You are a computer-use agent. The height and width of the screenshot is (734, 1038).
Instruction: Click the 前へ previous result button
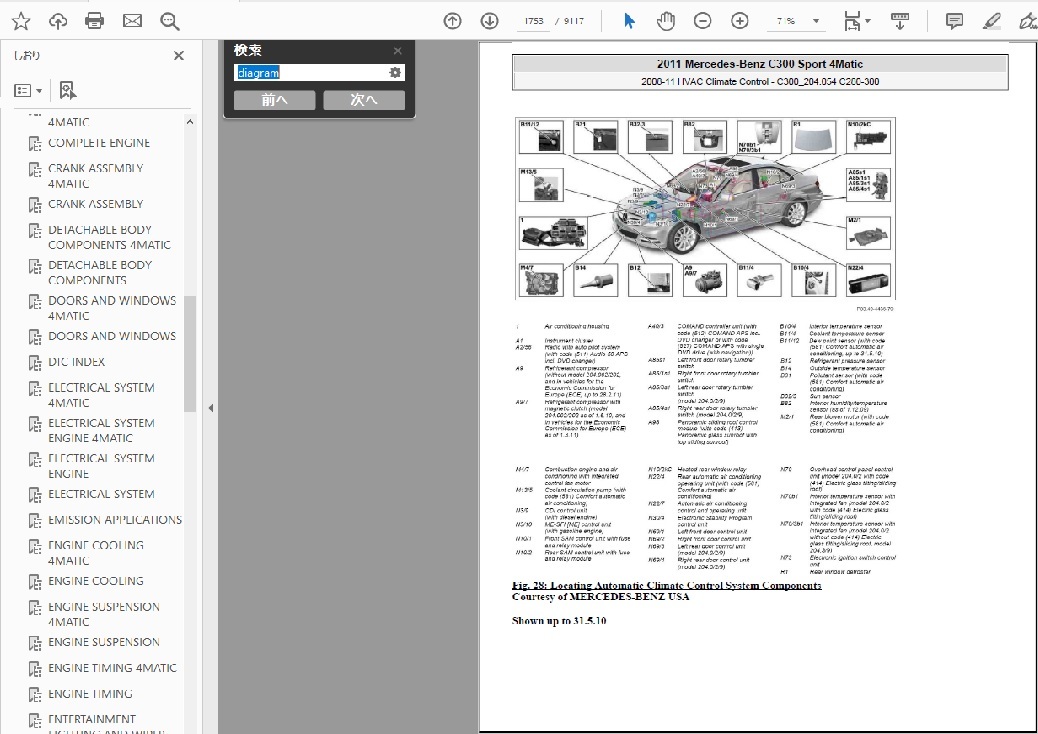tap(275, 100)
